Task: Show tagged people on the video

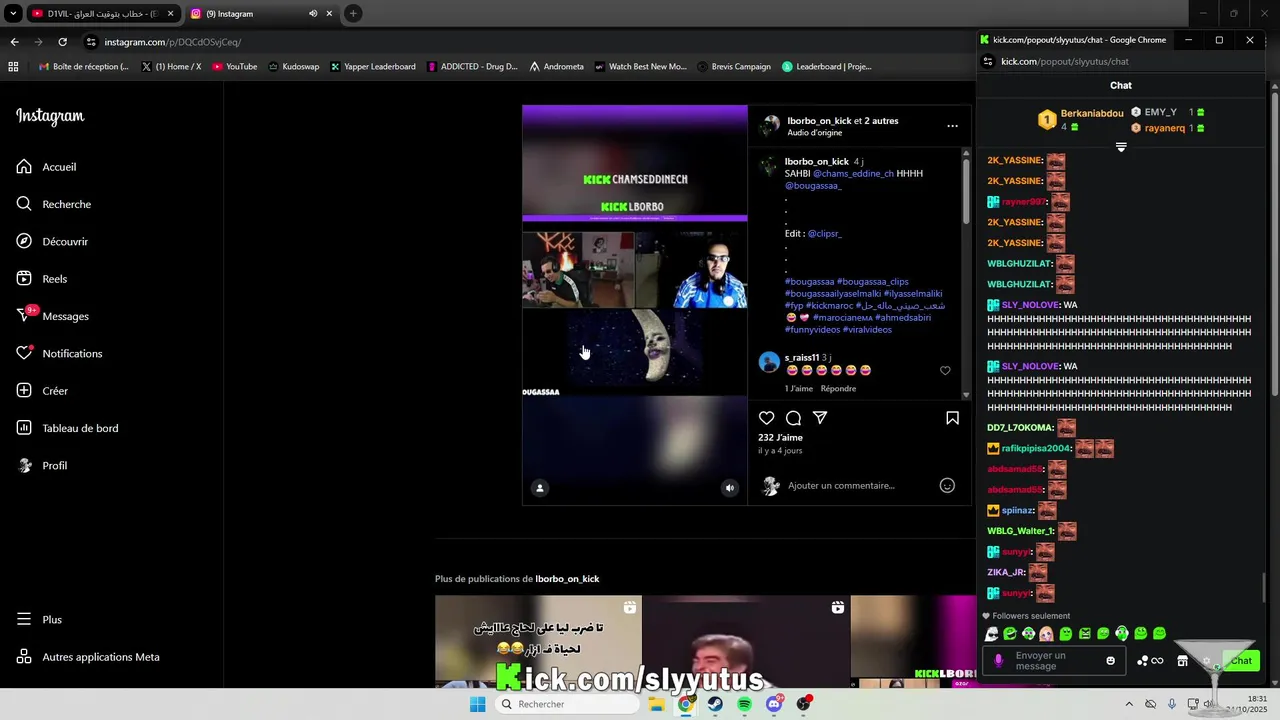Action: coord(540,488)
